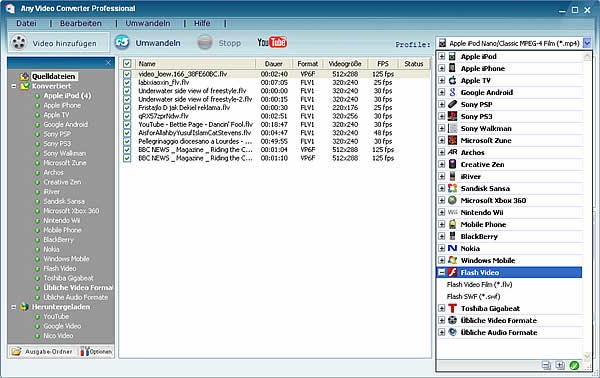
Task: Uncheck YouTube - Bettie Page checkbox
Action: pos(127,124)
